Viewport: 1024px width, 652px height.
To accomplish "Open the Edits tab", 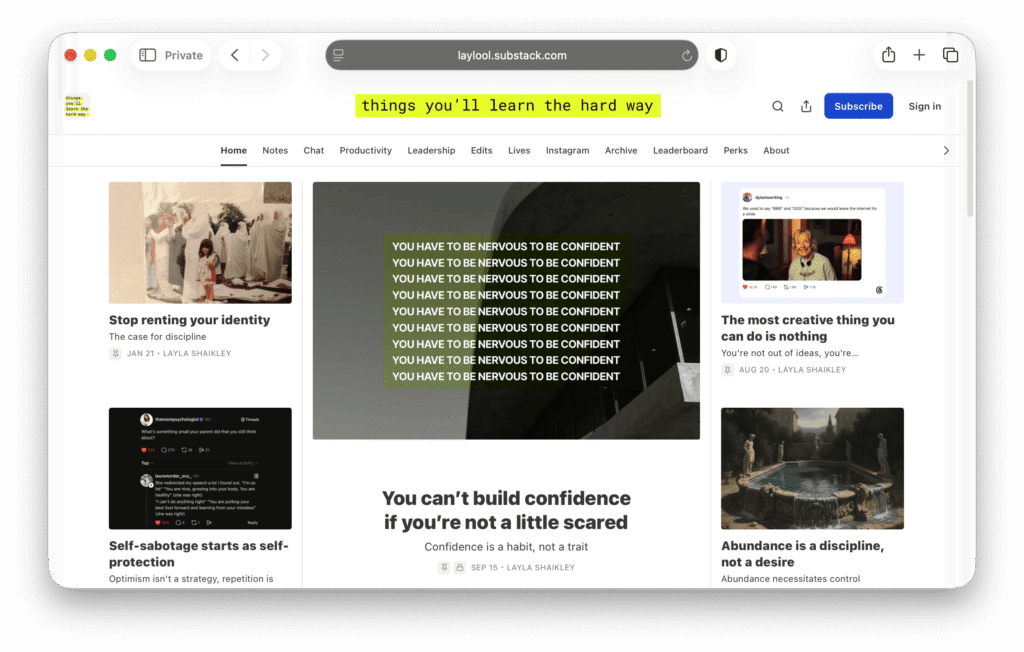I will coord(481,151).
